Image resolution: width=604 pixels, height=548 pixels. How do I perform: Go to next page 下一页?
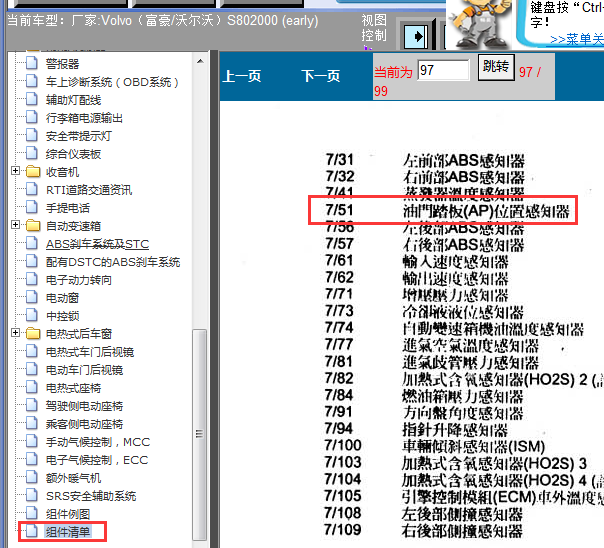click(x=320, y=76)
